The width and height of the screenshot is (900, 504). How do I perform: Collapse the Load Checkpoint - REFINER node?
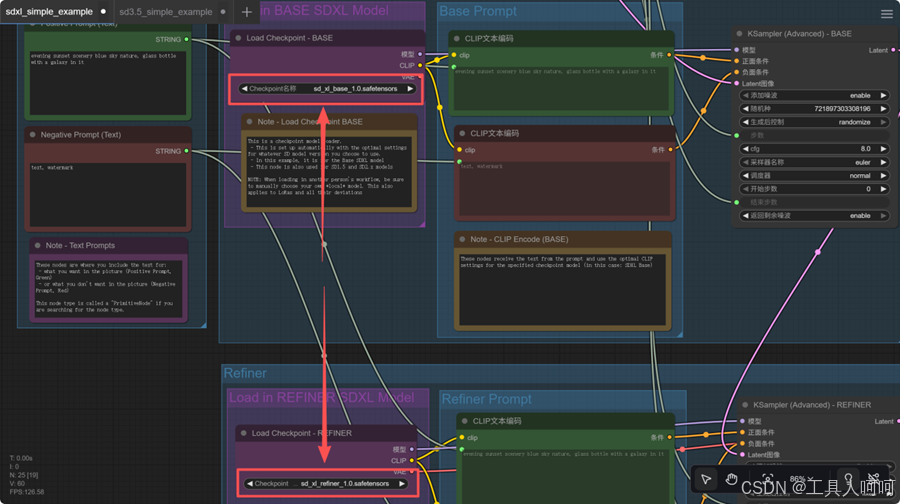click(243, 433)
